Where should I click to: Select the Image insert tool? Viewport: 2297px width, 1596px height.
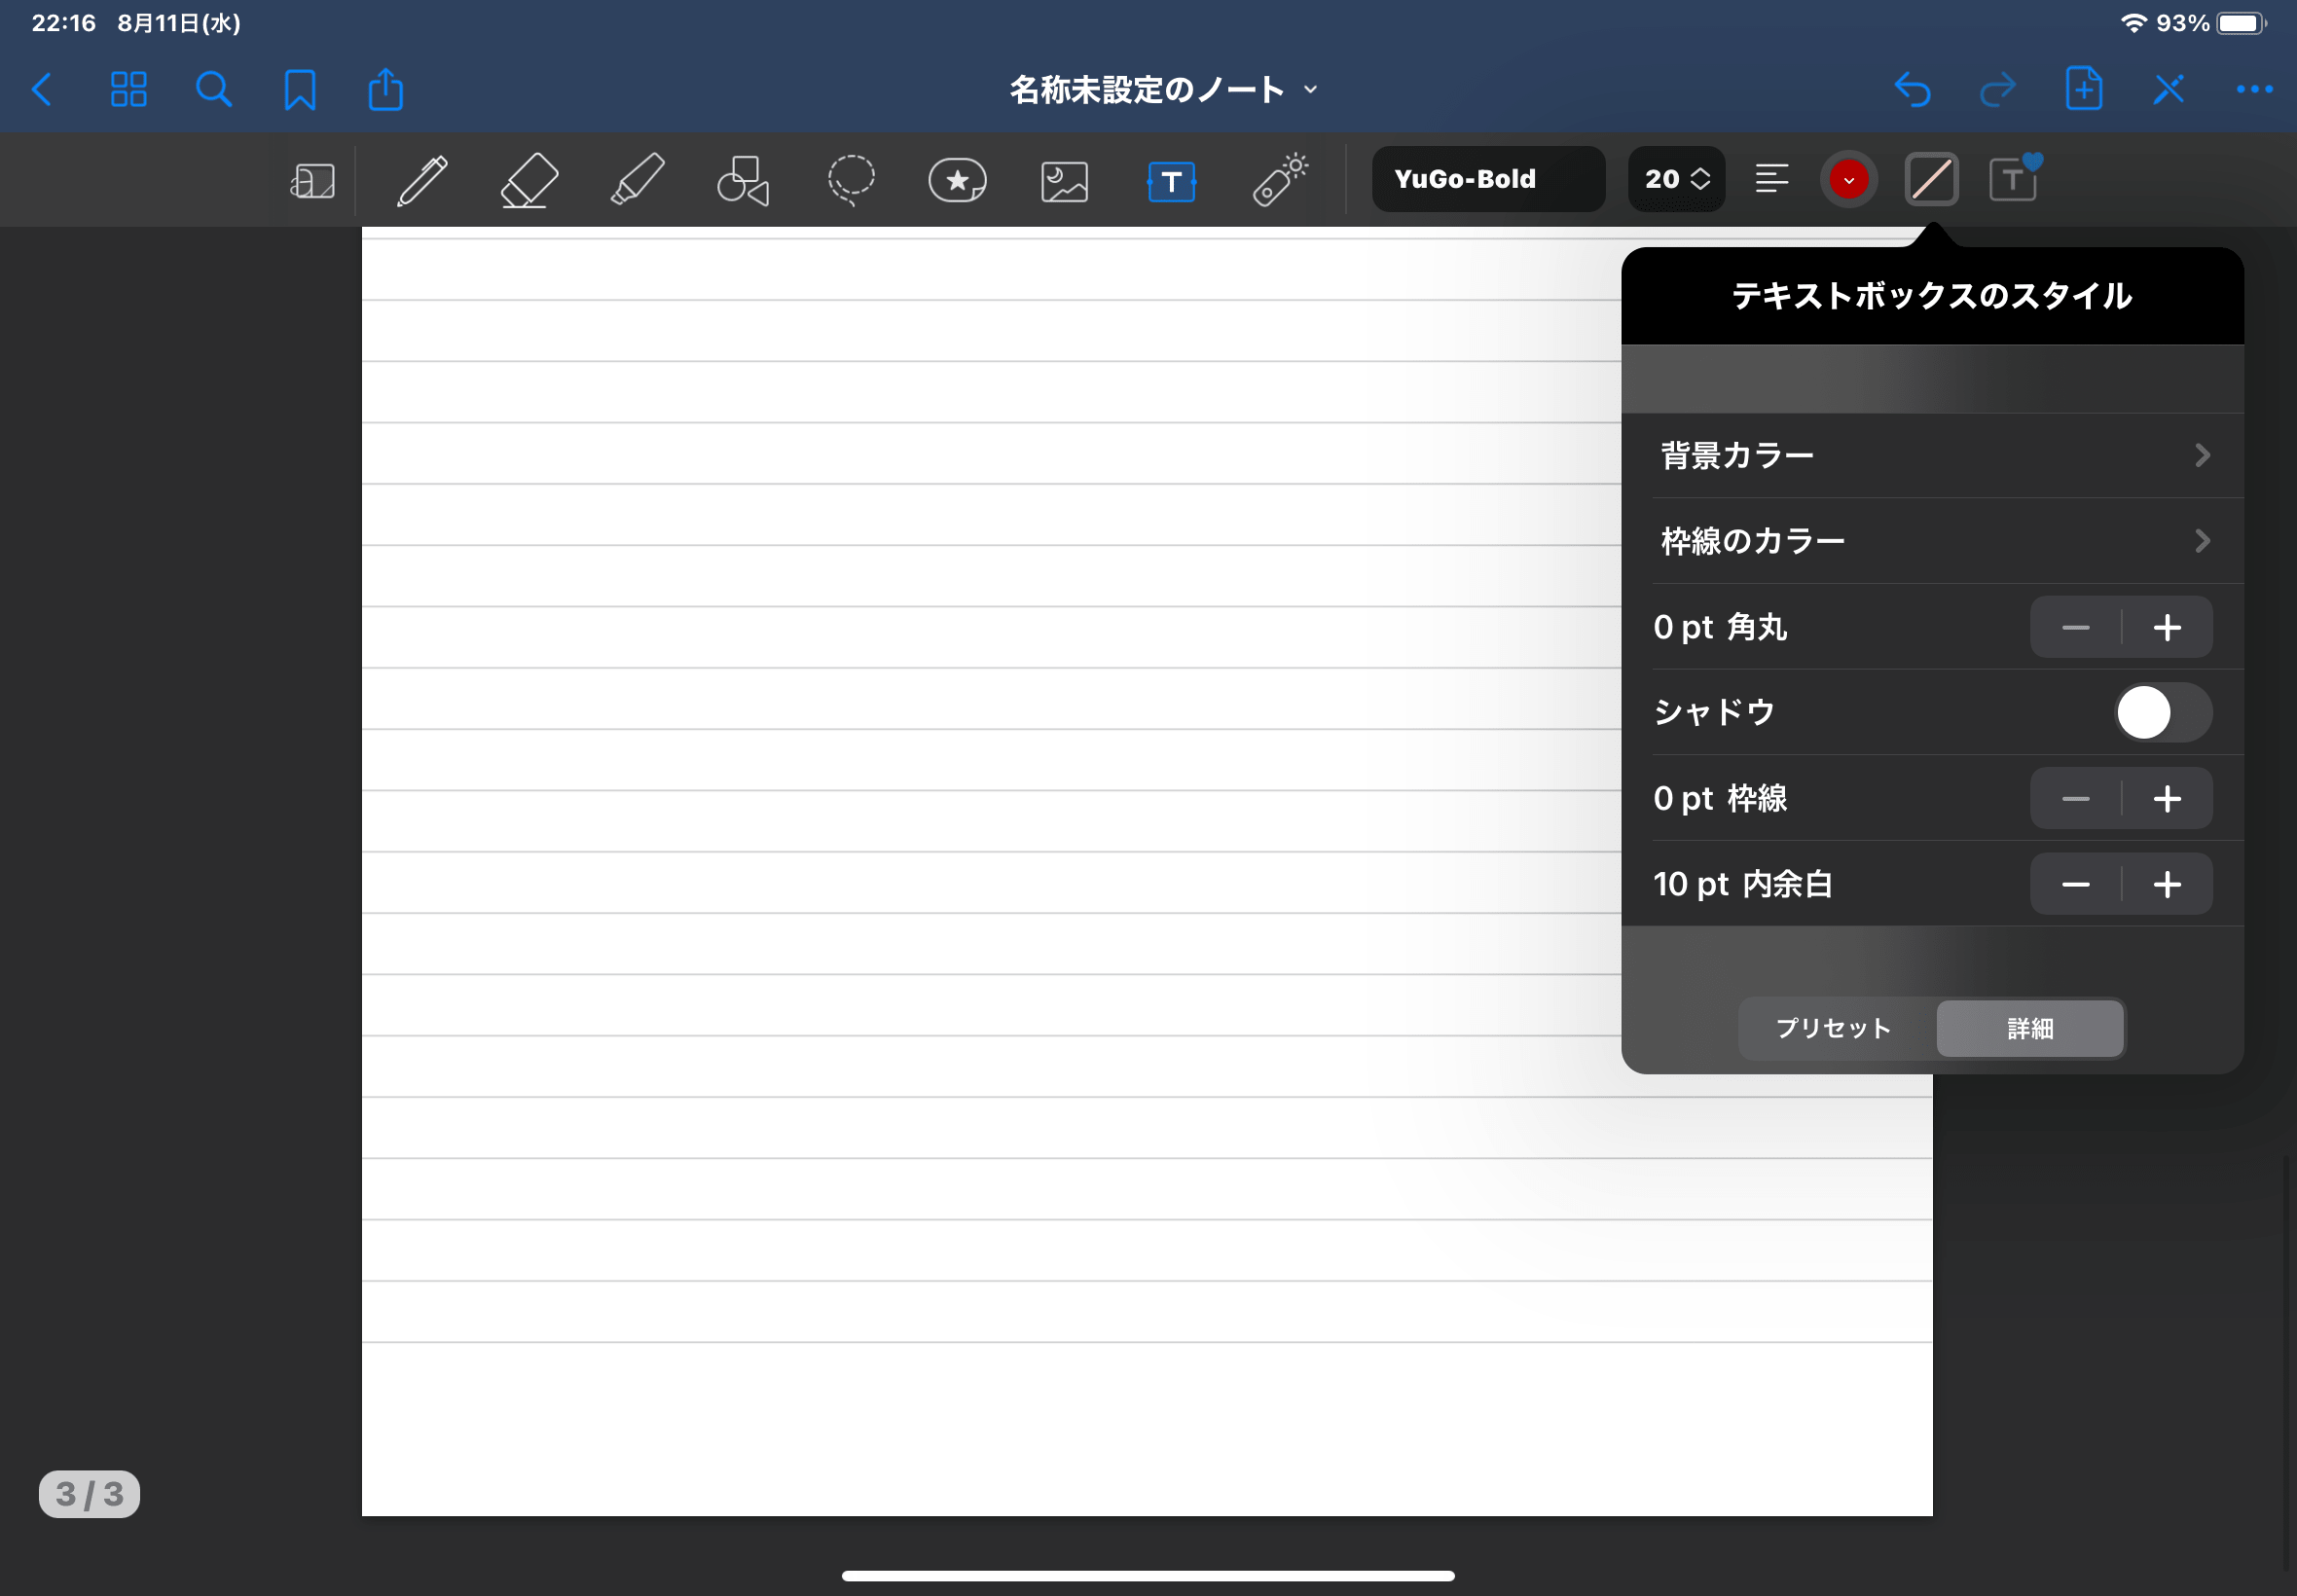(1064, 182)
